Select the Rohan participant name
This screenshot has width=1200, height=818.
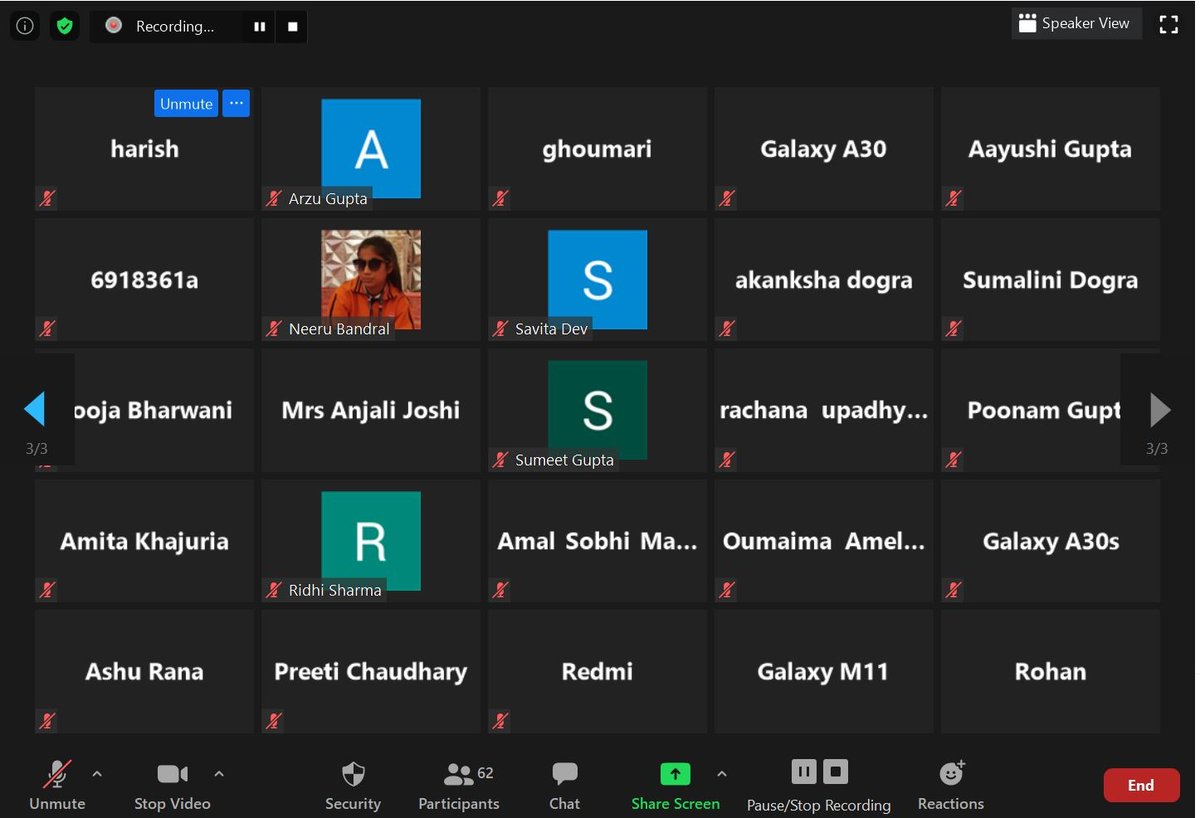pyautogui.click(x=1050, y=671)
